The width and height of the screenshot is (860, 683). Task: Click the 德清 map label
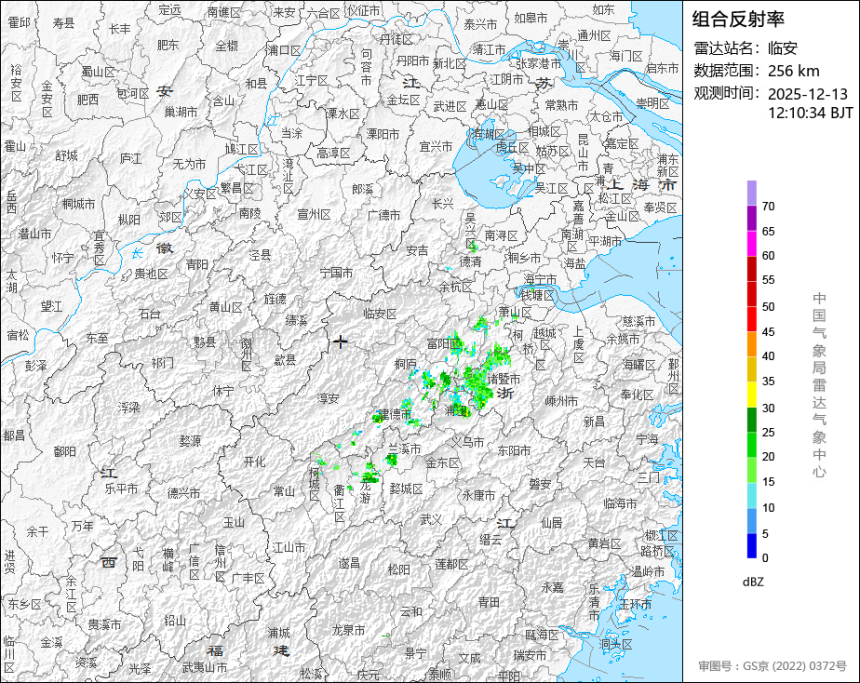coord(470,262)
